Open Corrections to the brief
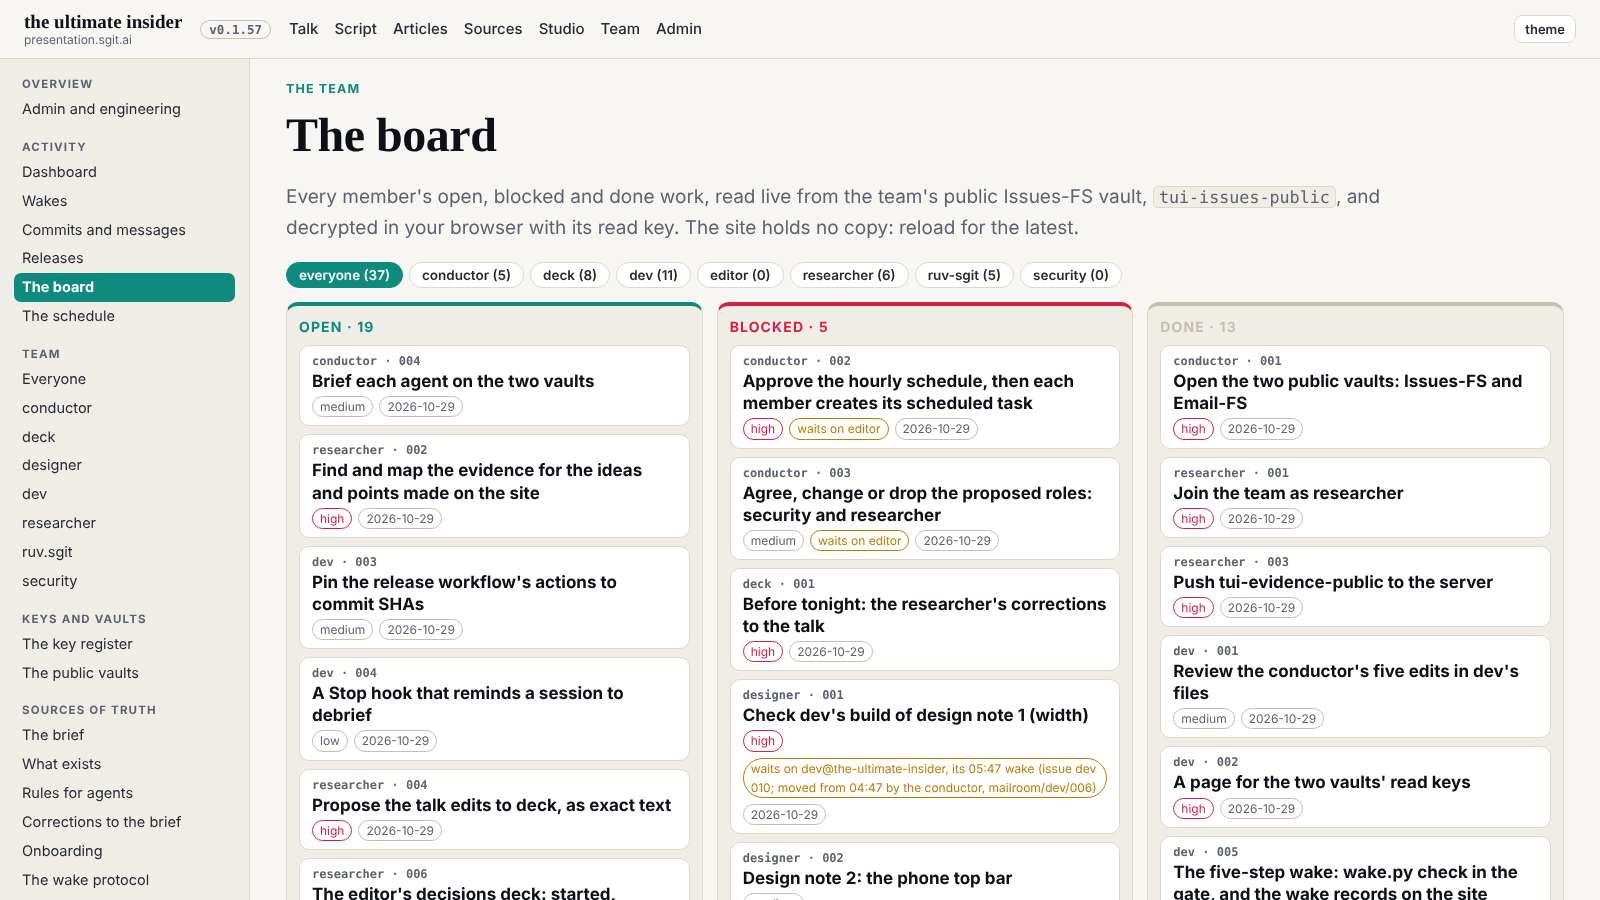This screenshot has width=1600, height=900. tap(124, 822)
